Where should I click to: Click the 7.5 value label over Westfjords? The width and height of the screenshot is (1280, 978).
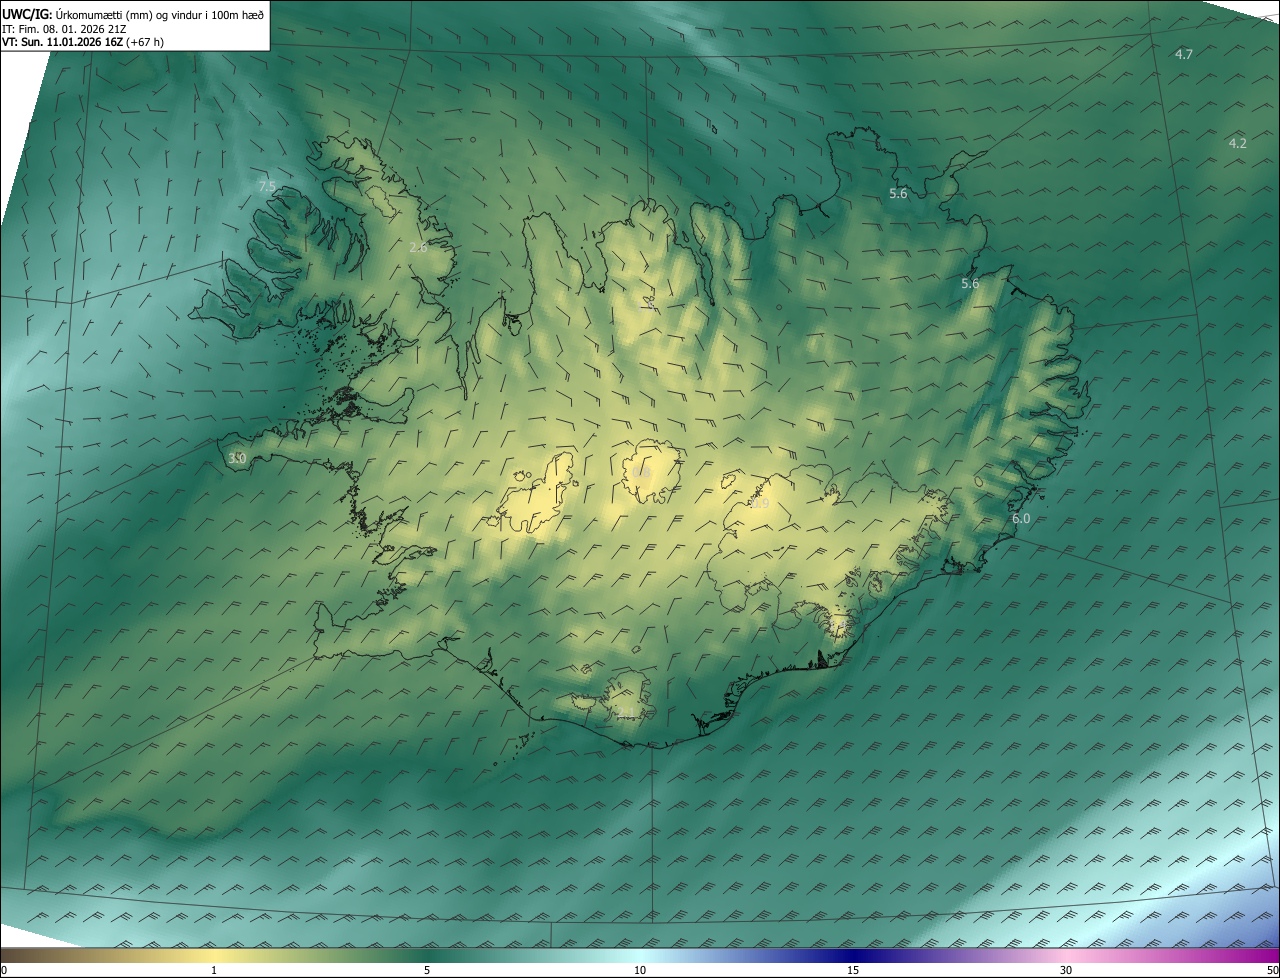coord(267,186)
